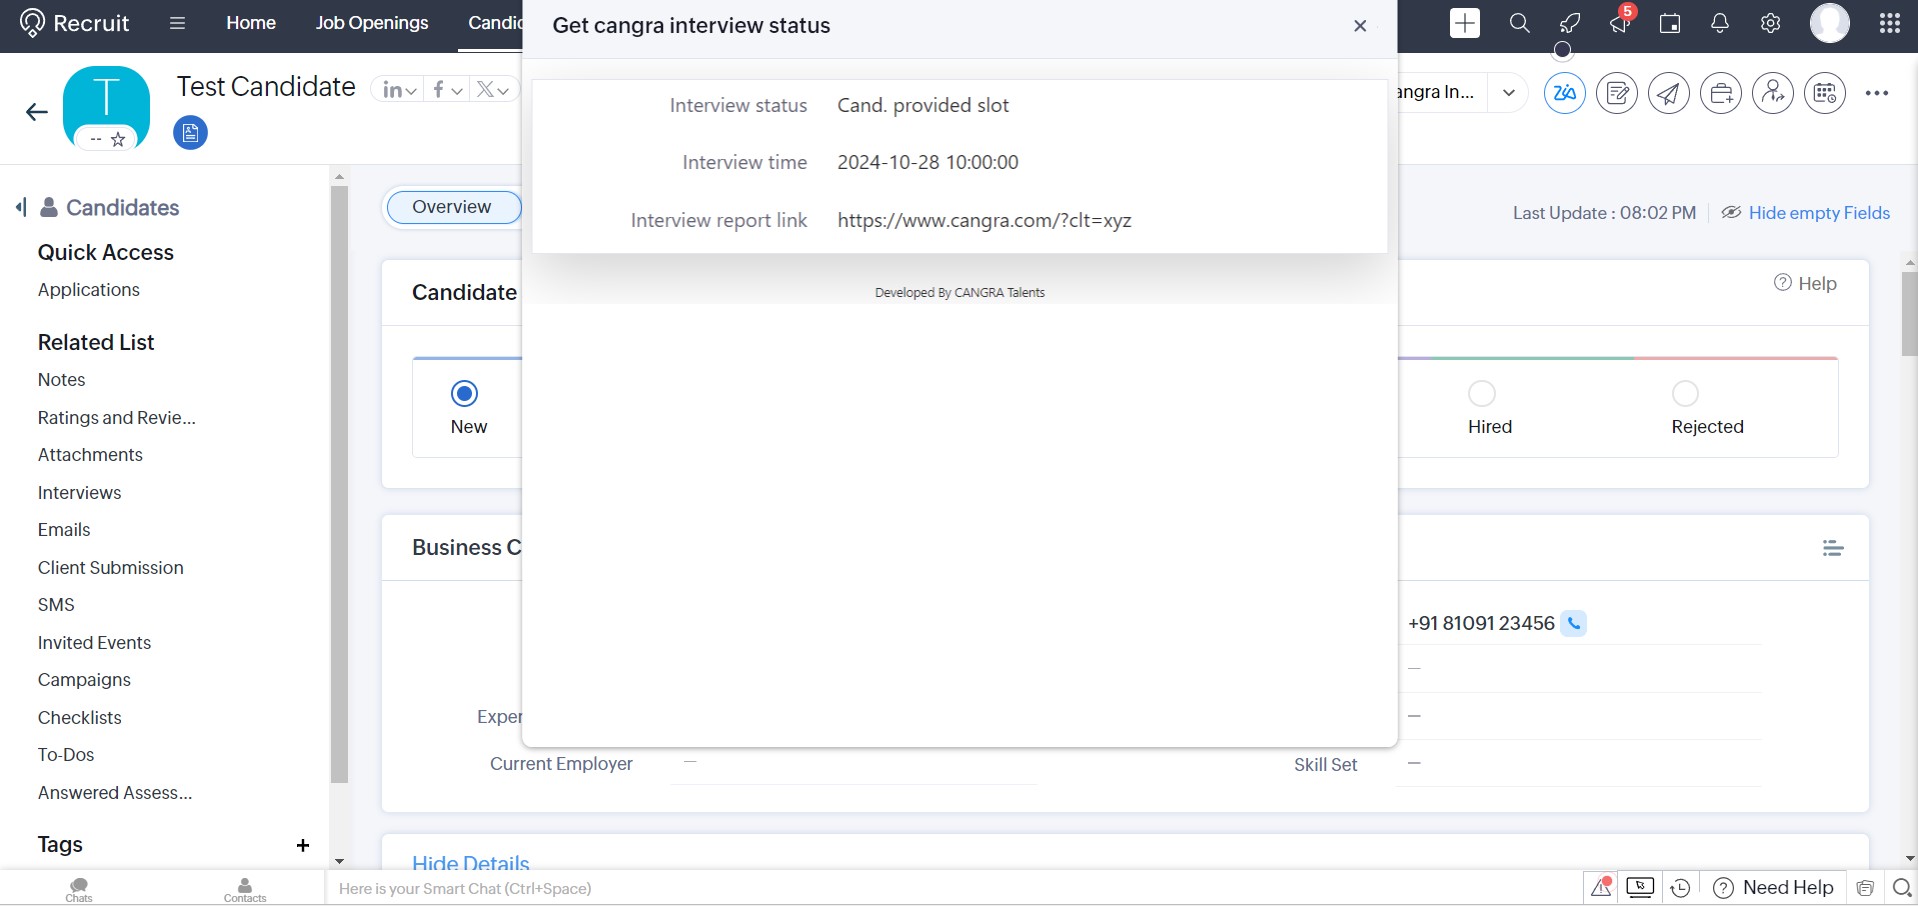The width and height of the screenshot is (1918, 906).
Task: Open Attachments related list
Action: pos(90,455)
